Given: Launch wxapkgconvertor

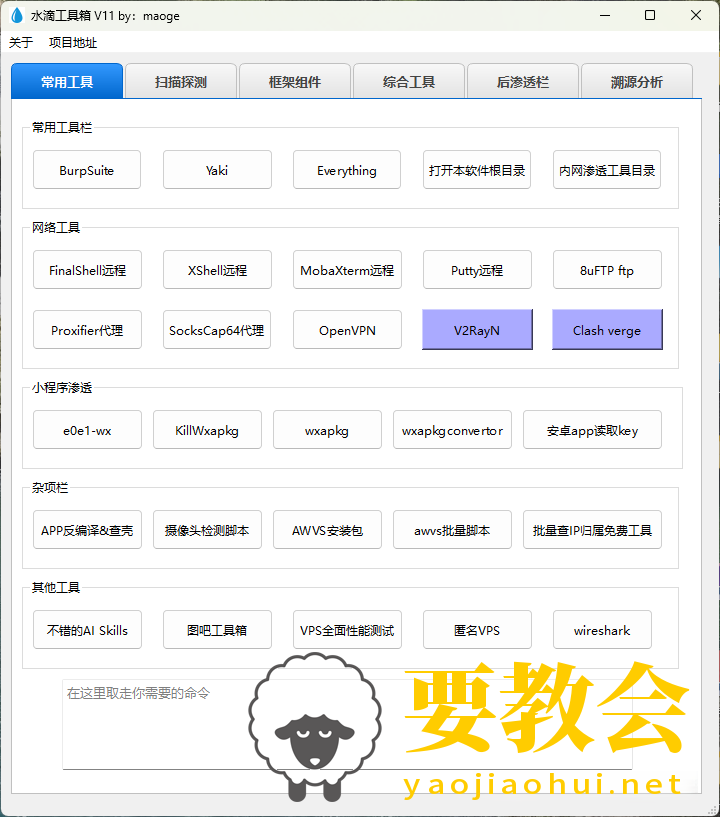Looking at the screenshot, I should coord(452,430).
